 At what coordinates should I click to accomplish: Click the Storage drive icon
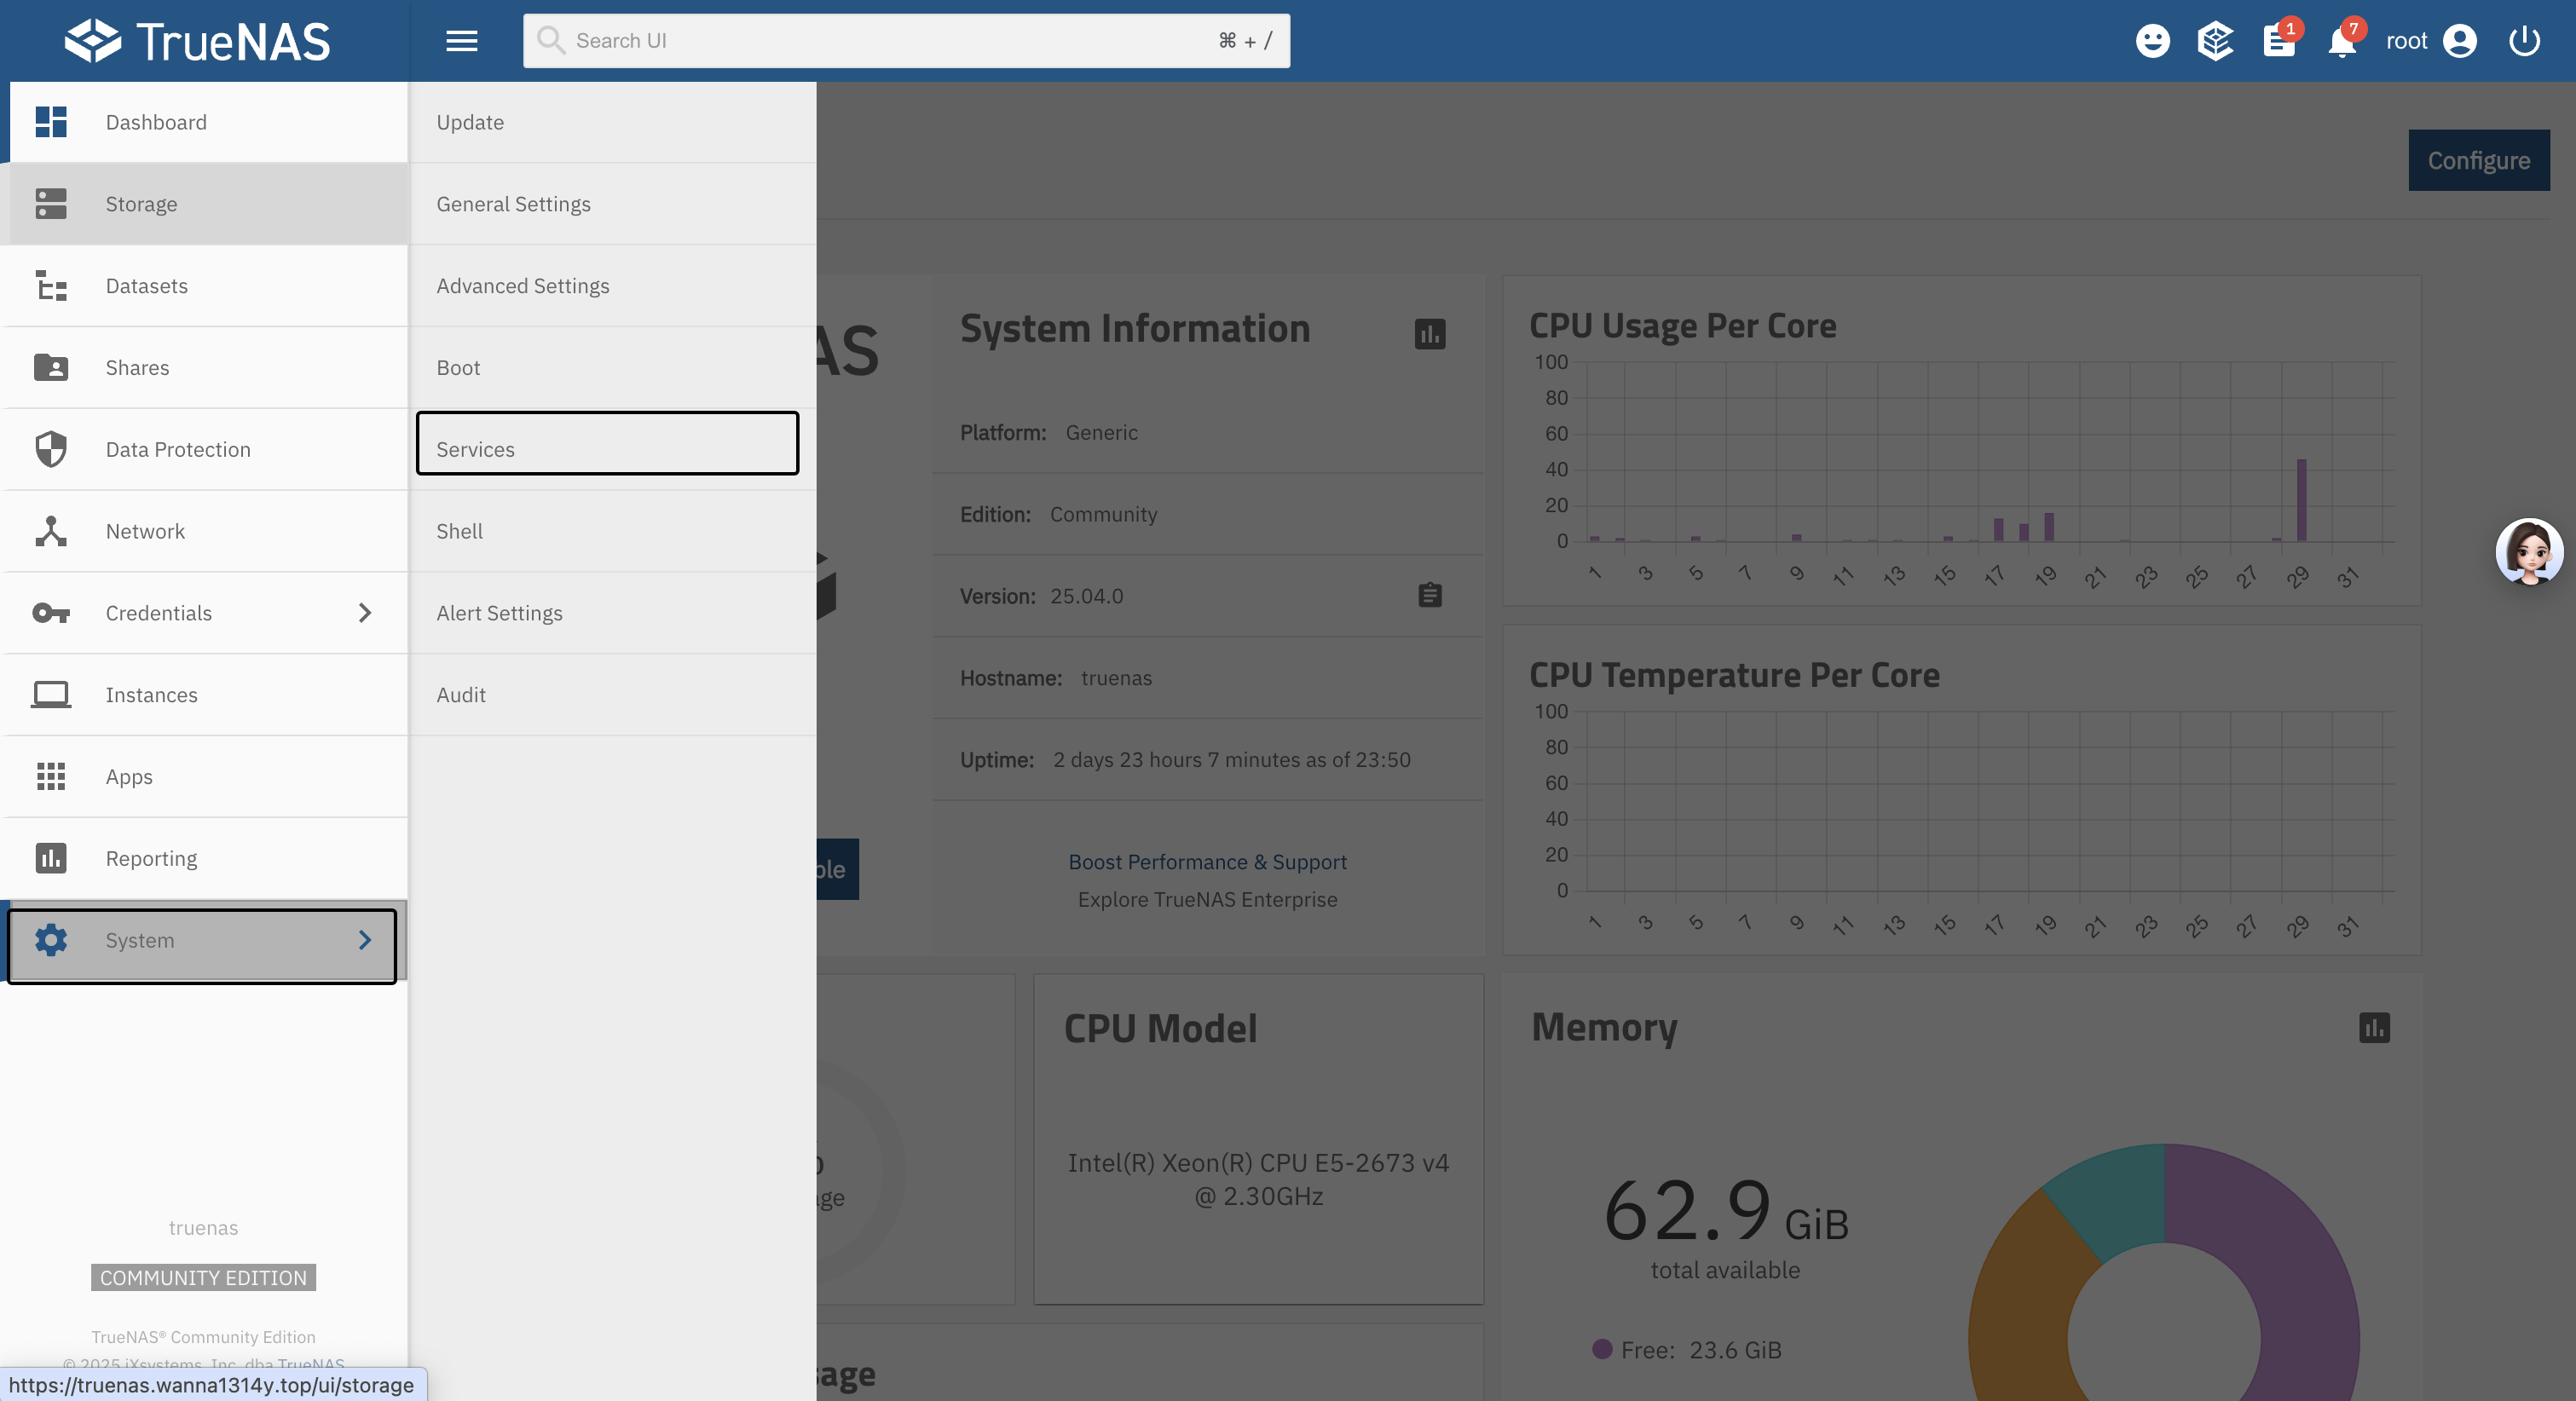point(51,204)
